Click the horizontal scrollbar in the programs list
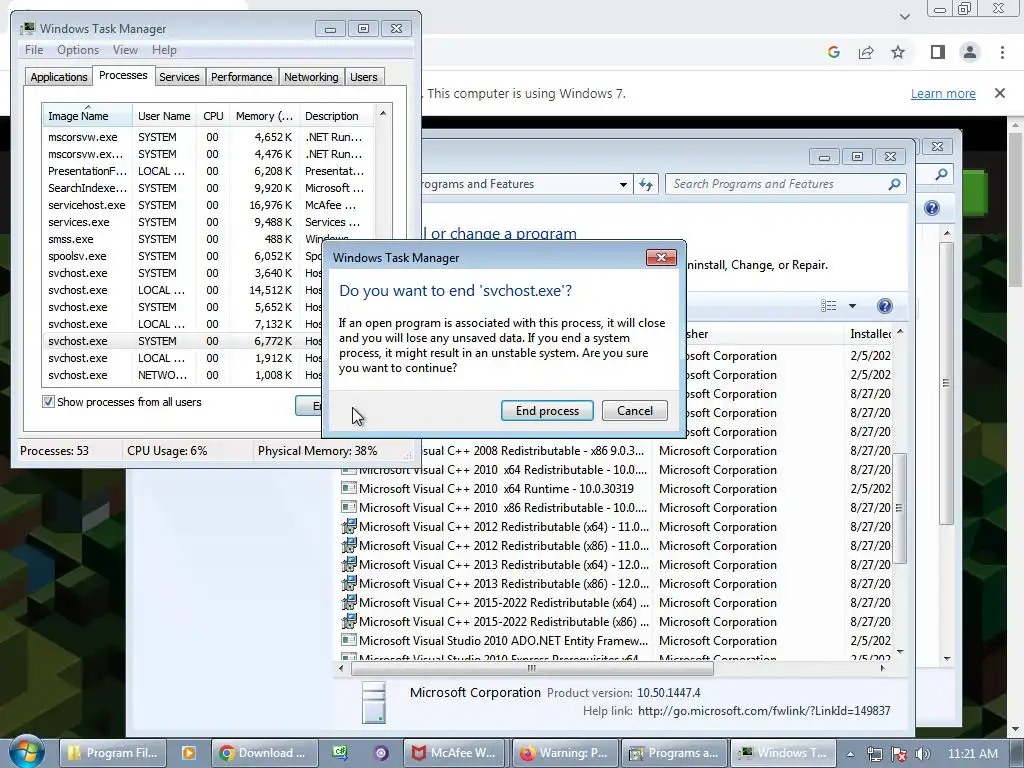The width and height of the screenshot is (1024, 768). point(532,668)
